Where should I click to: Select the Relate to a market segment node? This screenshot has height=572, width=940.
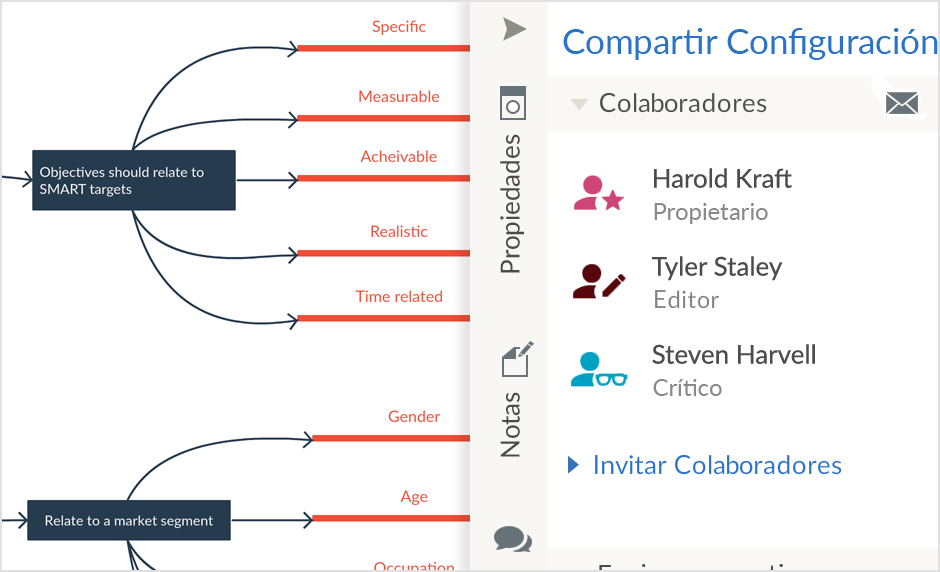[129, 520]
